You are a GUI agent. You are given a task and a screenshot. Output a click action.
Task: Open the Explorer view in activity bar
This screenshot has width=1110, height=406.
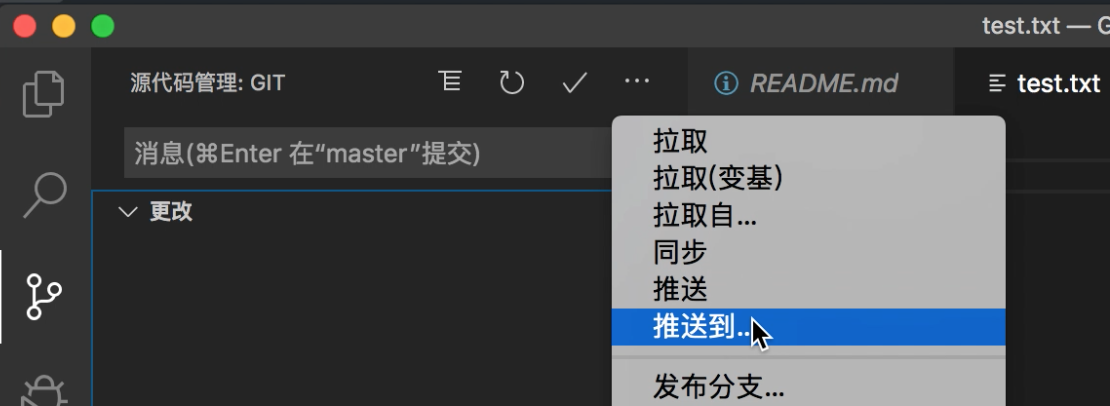(44, 93)
